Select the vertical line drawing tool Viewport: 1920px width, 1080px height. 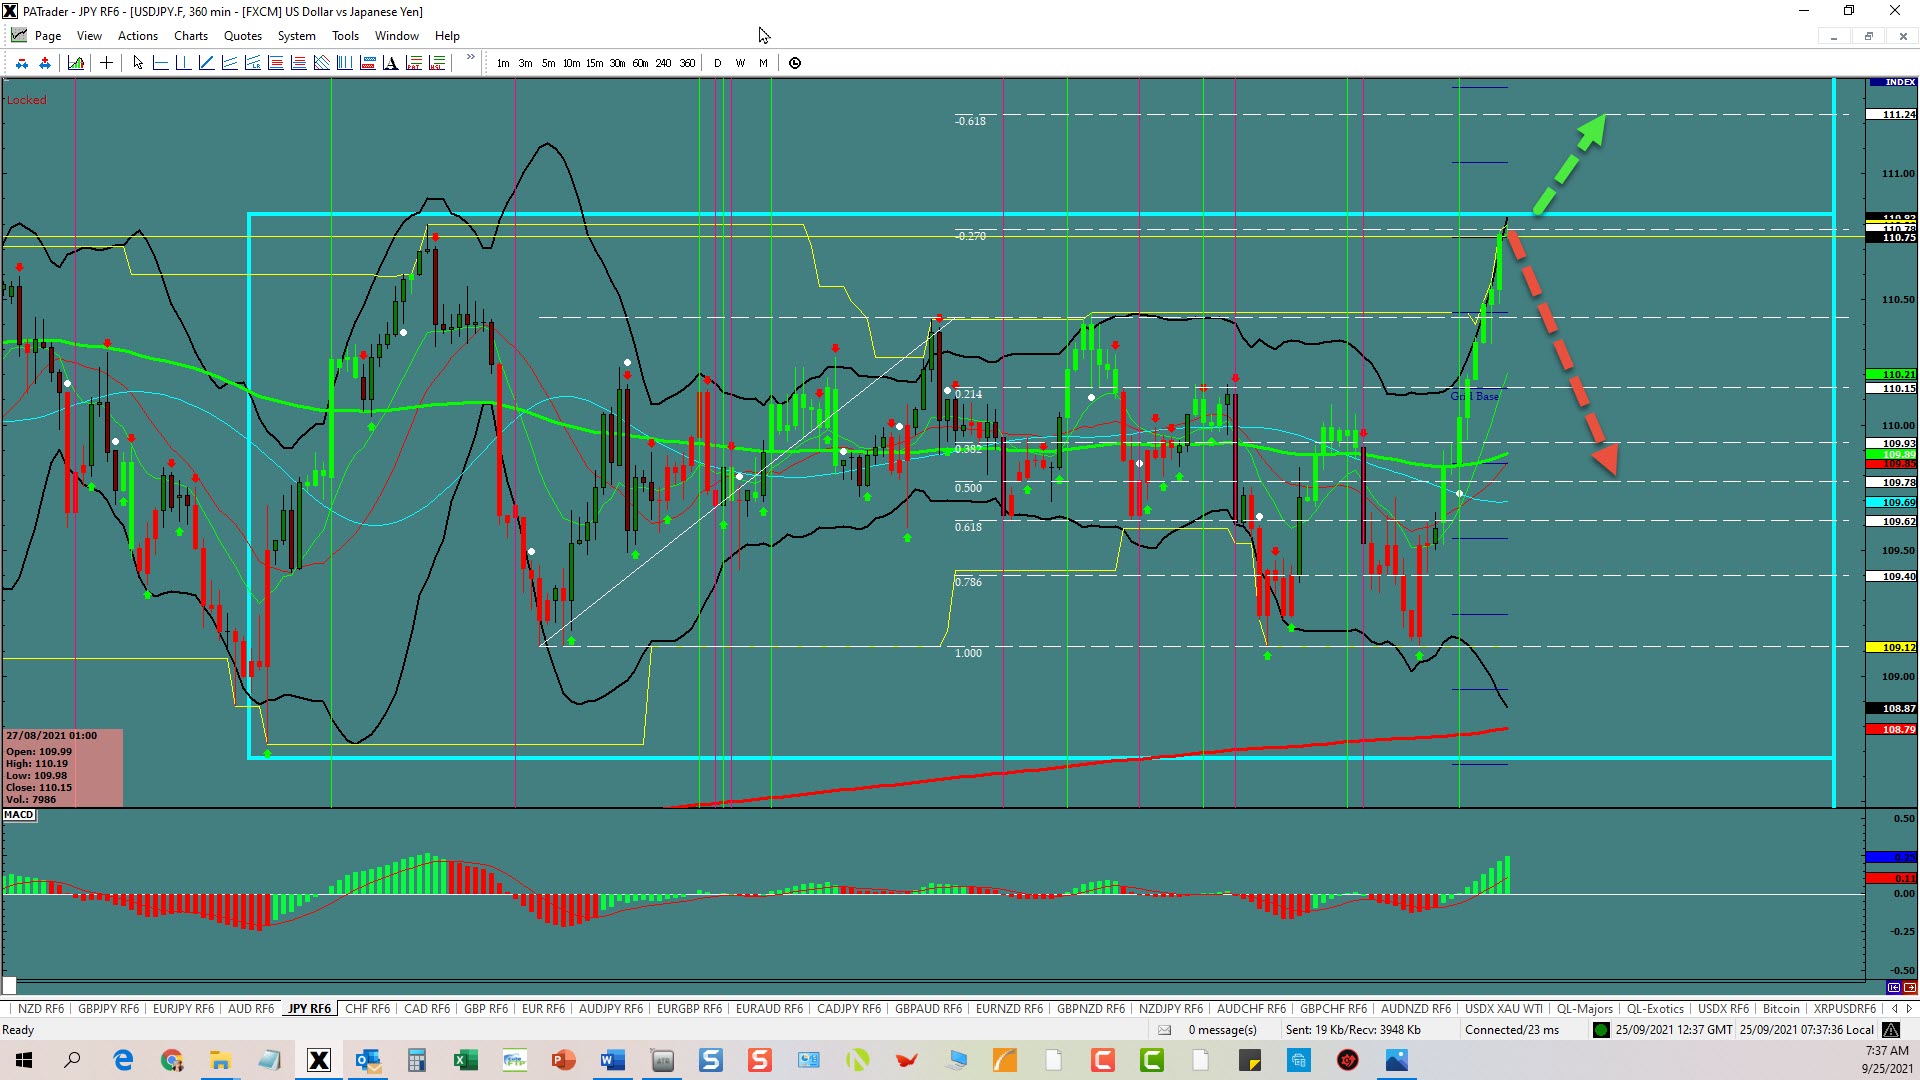183,63
